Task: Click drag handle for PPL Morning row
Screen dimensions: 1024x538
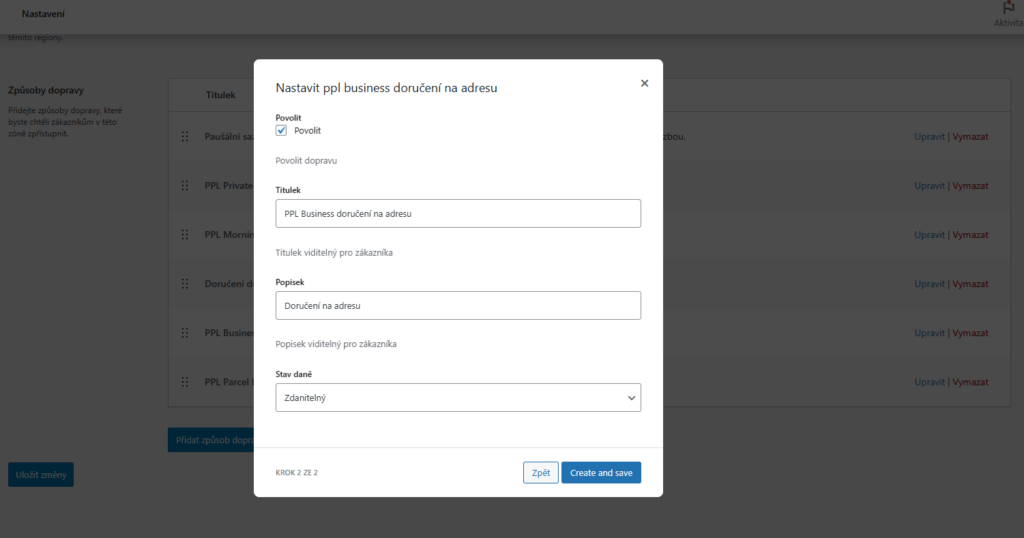Action: coord(185,234)
